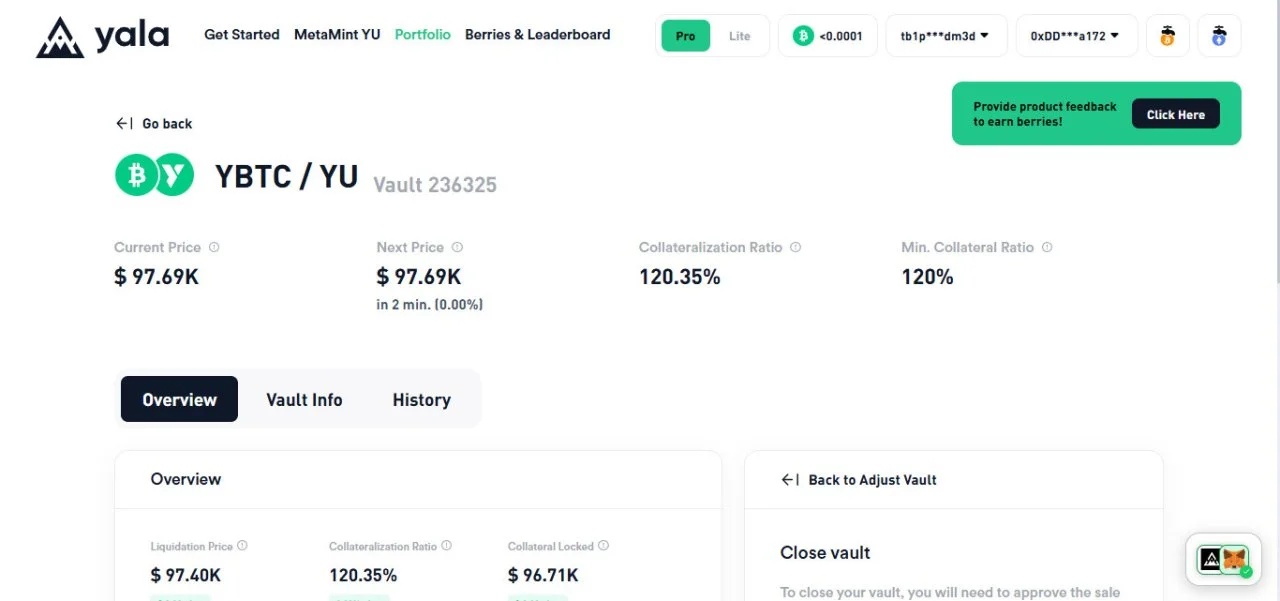
Task: Open the orange berry character icon
Action: (1167, 36)
